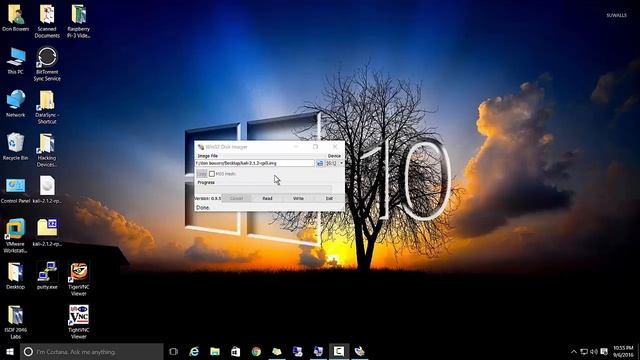This screenshot has height=360, width=640.
Task: Switch to the Win32 Disk Imager taskbar icon
Action: 360,351
